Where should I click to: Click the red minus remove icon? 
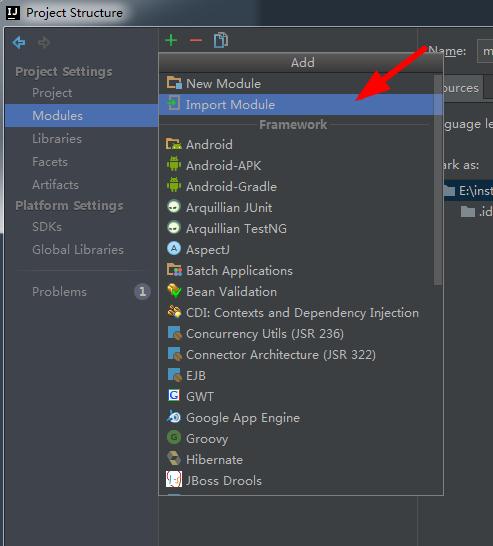point(196,40)
